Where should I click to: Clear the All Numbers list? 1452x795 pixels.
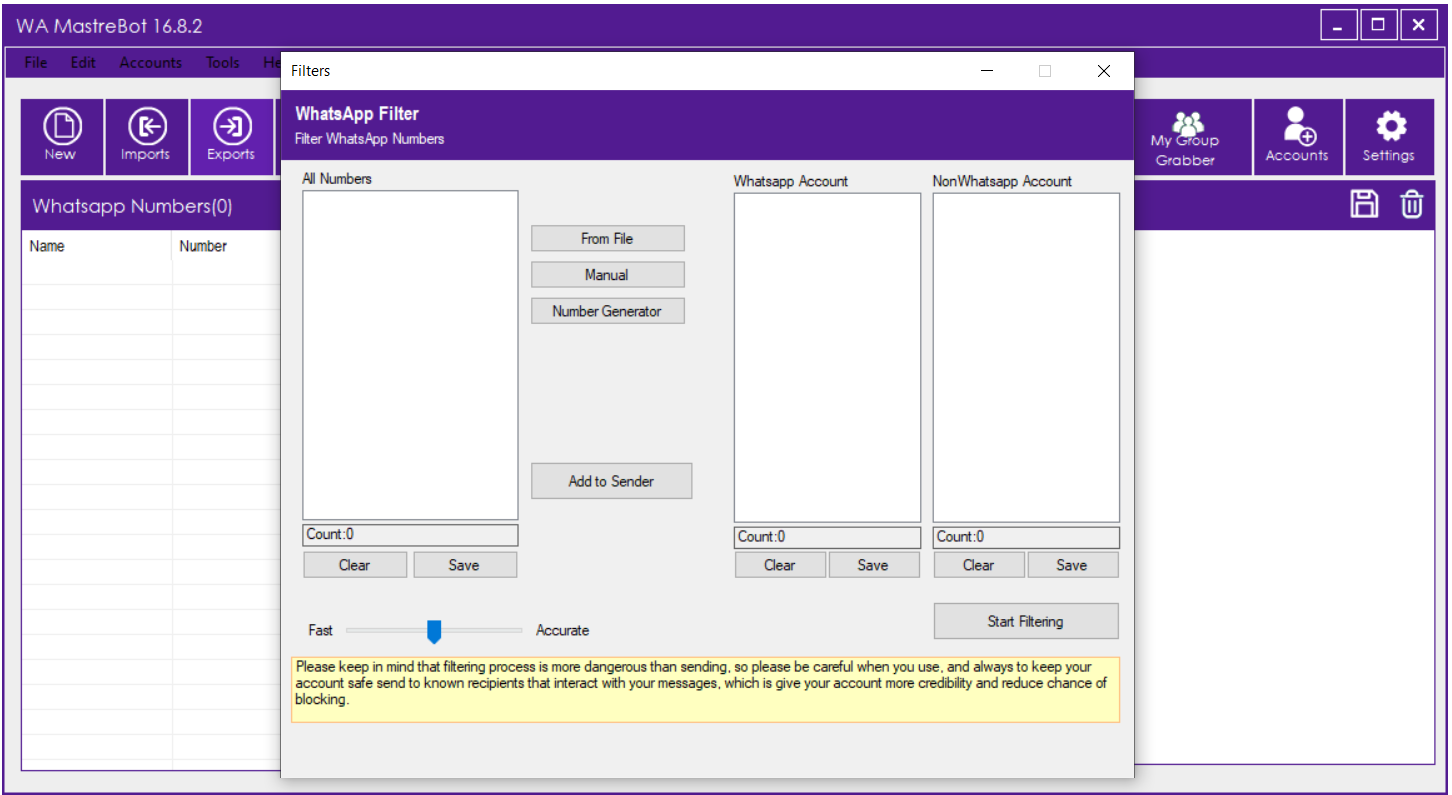coord(355,565)
